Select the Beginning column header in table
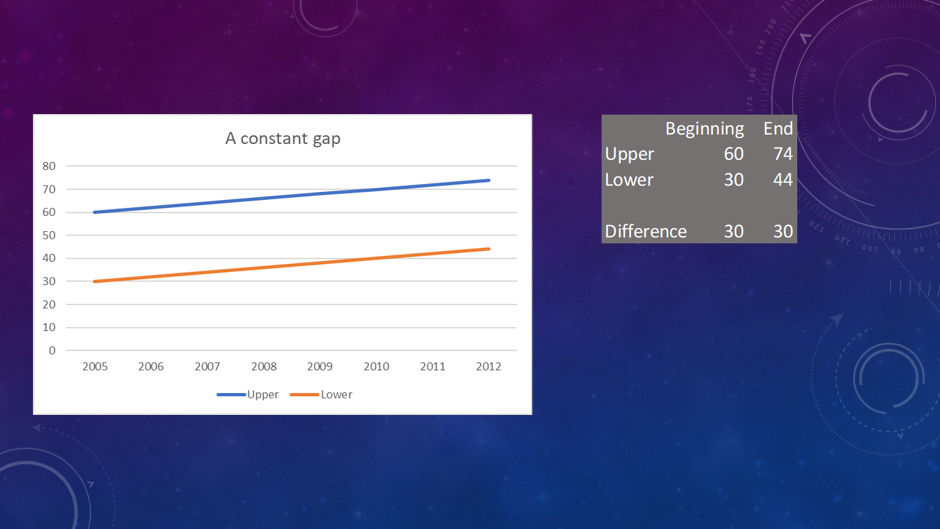Image resolution: width=940 pixels, height=529 pixels. coord(704,129)
